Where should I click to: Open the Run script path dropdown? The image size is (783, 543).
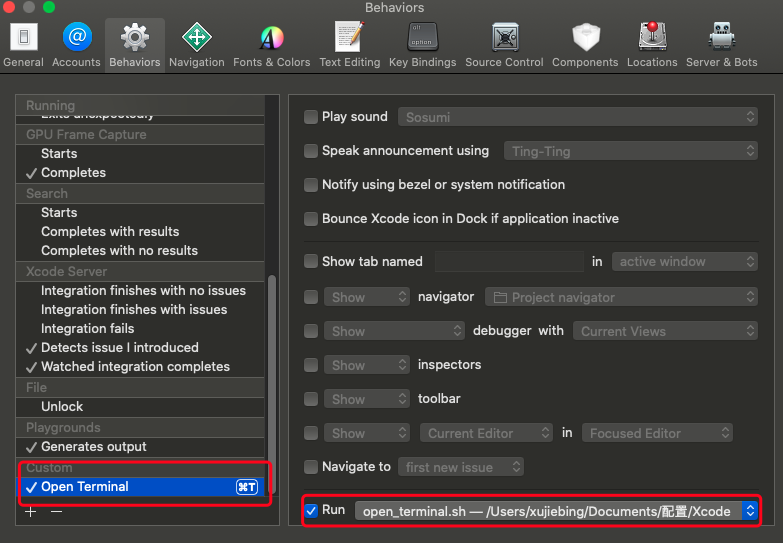pos(556,511)
